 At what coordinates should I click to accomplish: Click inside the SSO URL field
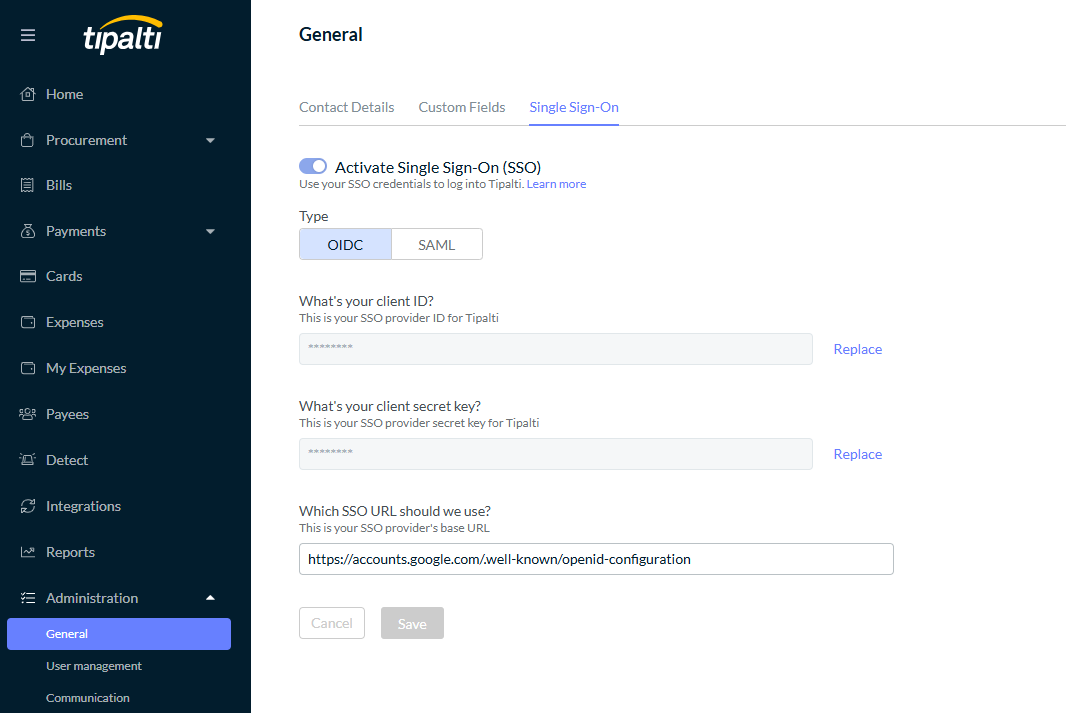click(x=595, y=559)
